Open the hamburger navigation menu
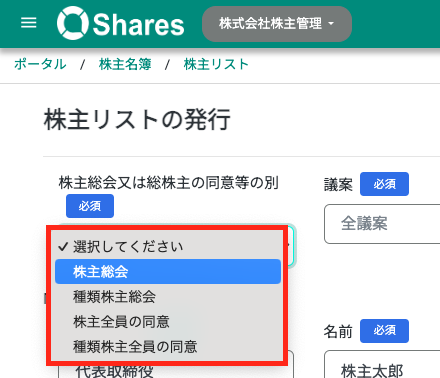Image resolution: width=440 pixels, height=378 pixels. (x=29, y=23)
